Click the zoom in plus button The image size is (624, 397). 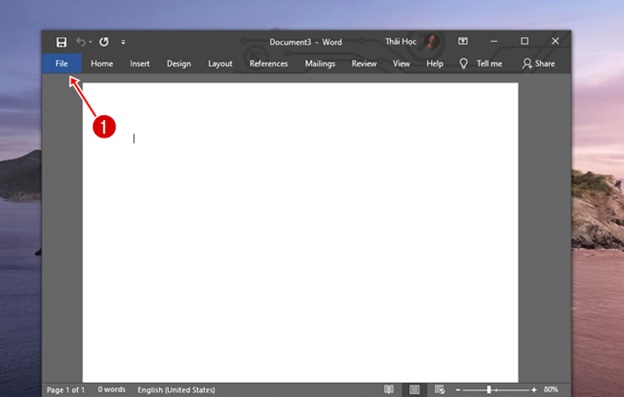click(534, 390)
